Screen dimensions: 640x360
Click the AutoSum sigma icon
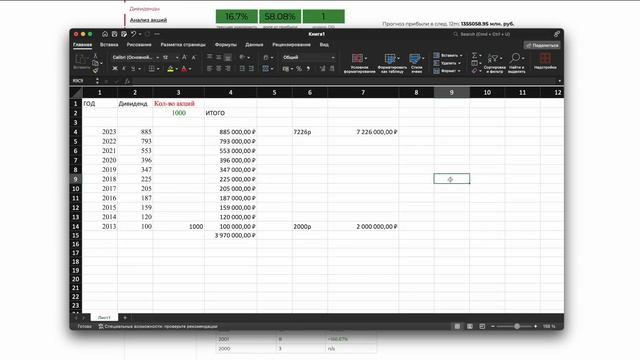pyautogui.click(x=474, y=56)
